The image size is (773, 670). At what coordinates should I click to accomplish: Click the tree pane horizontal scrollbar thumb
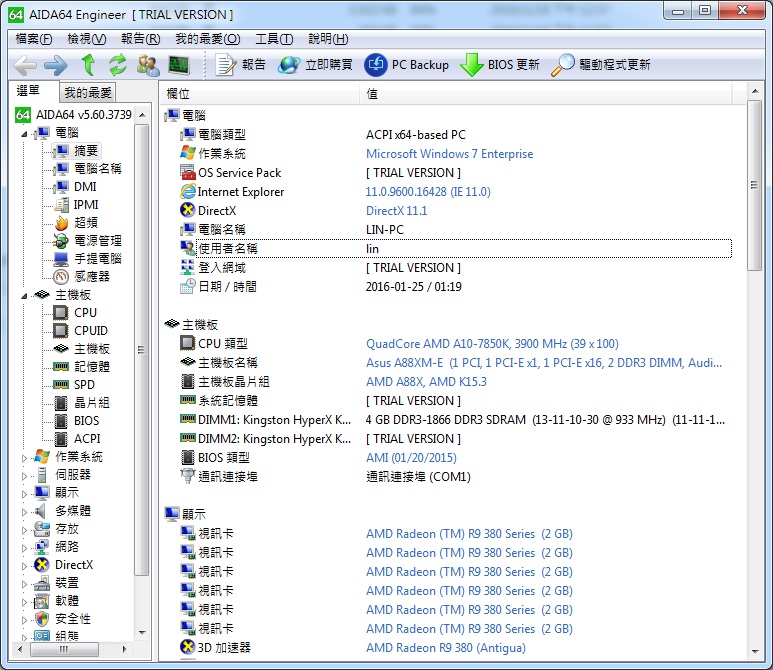(x=64, y=649)
